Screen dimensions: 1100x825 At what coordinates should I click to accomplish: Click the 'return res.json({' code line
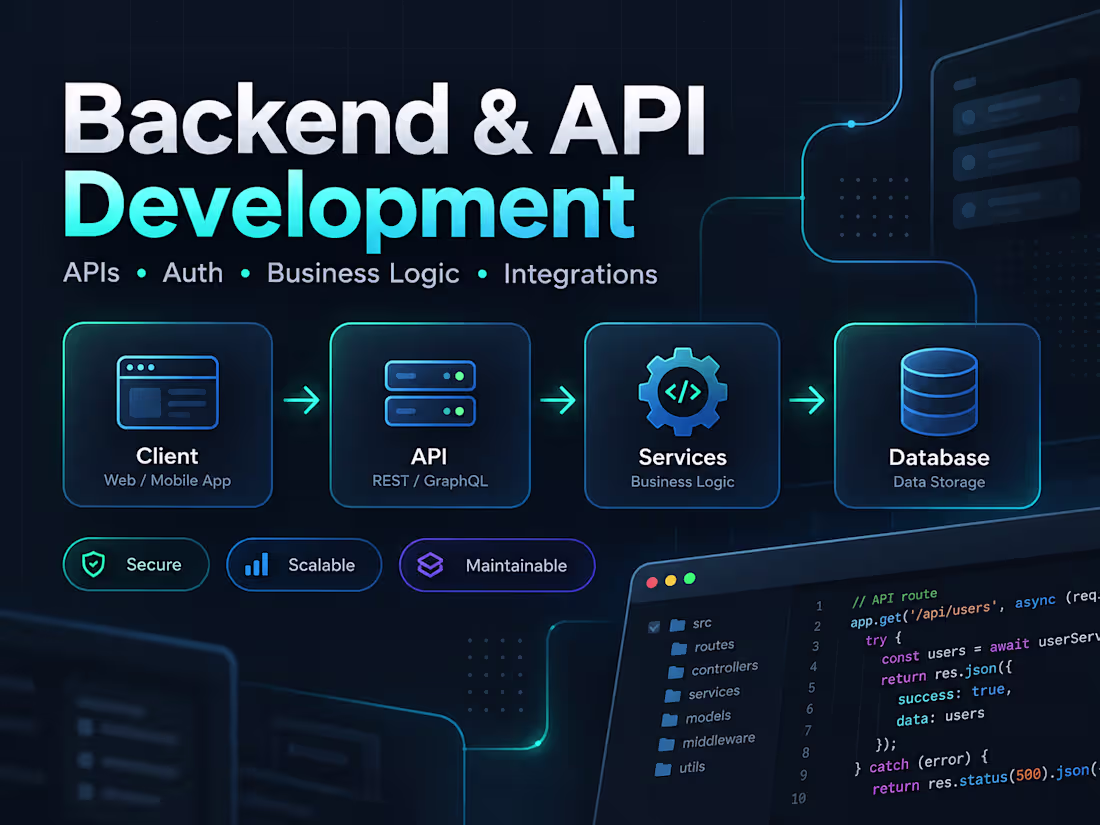pyautogui.click(x=946, y=673)
